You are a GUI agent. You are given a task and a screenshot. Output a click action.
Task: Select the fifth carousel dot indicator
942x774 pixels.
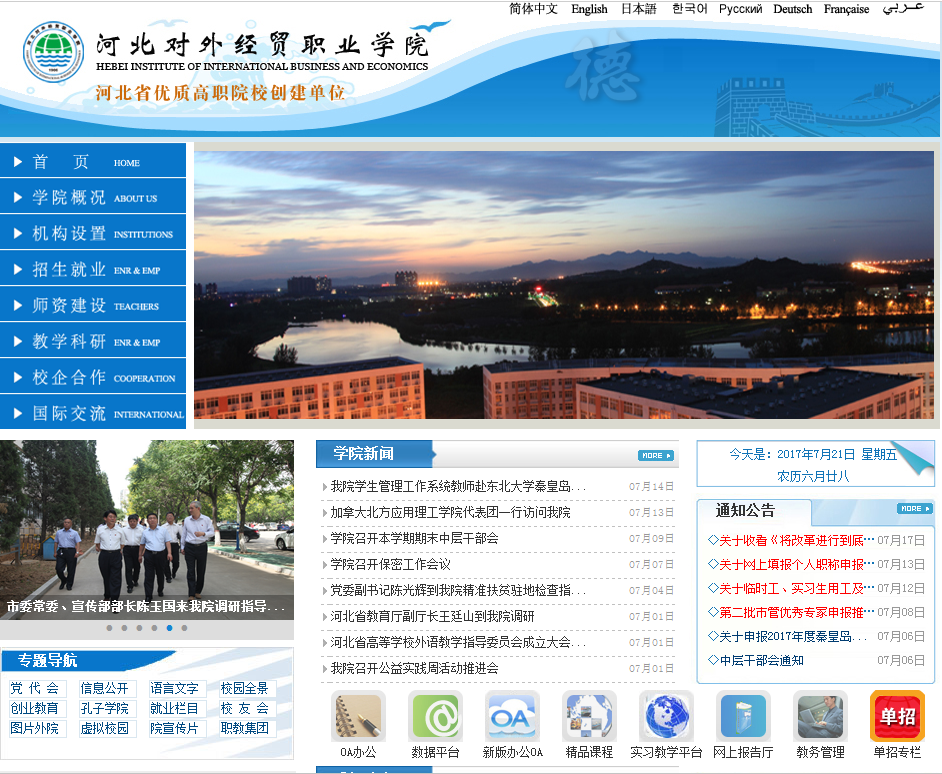point(169,628)
